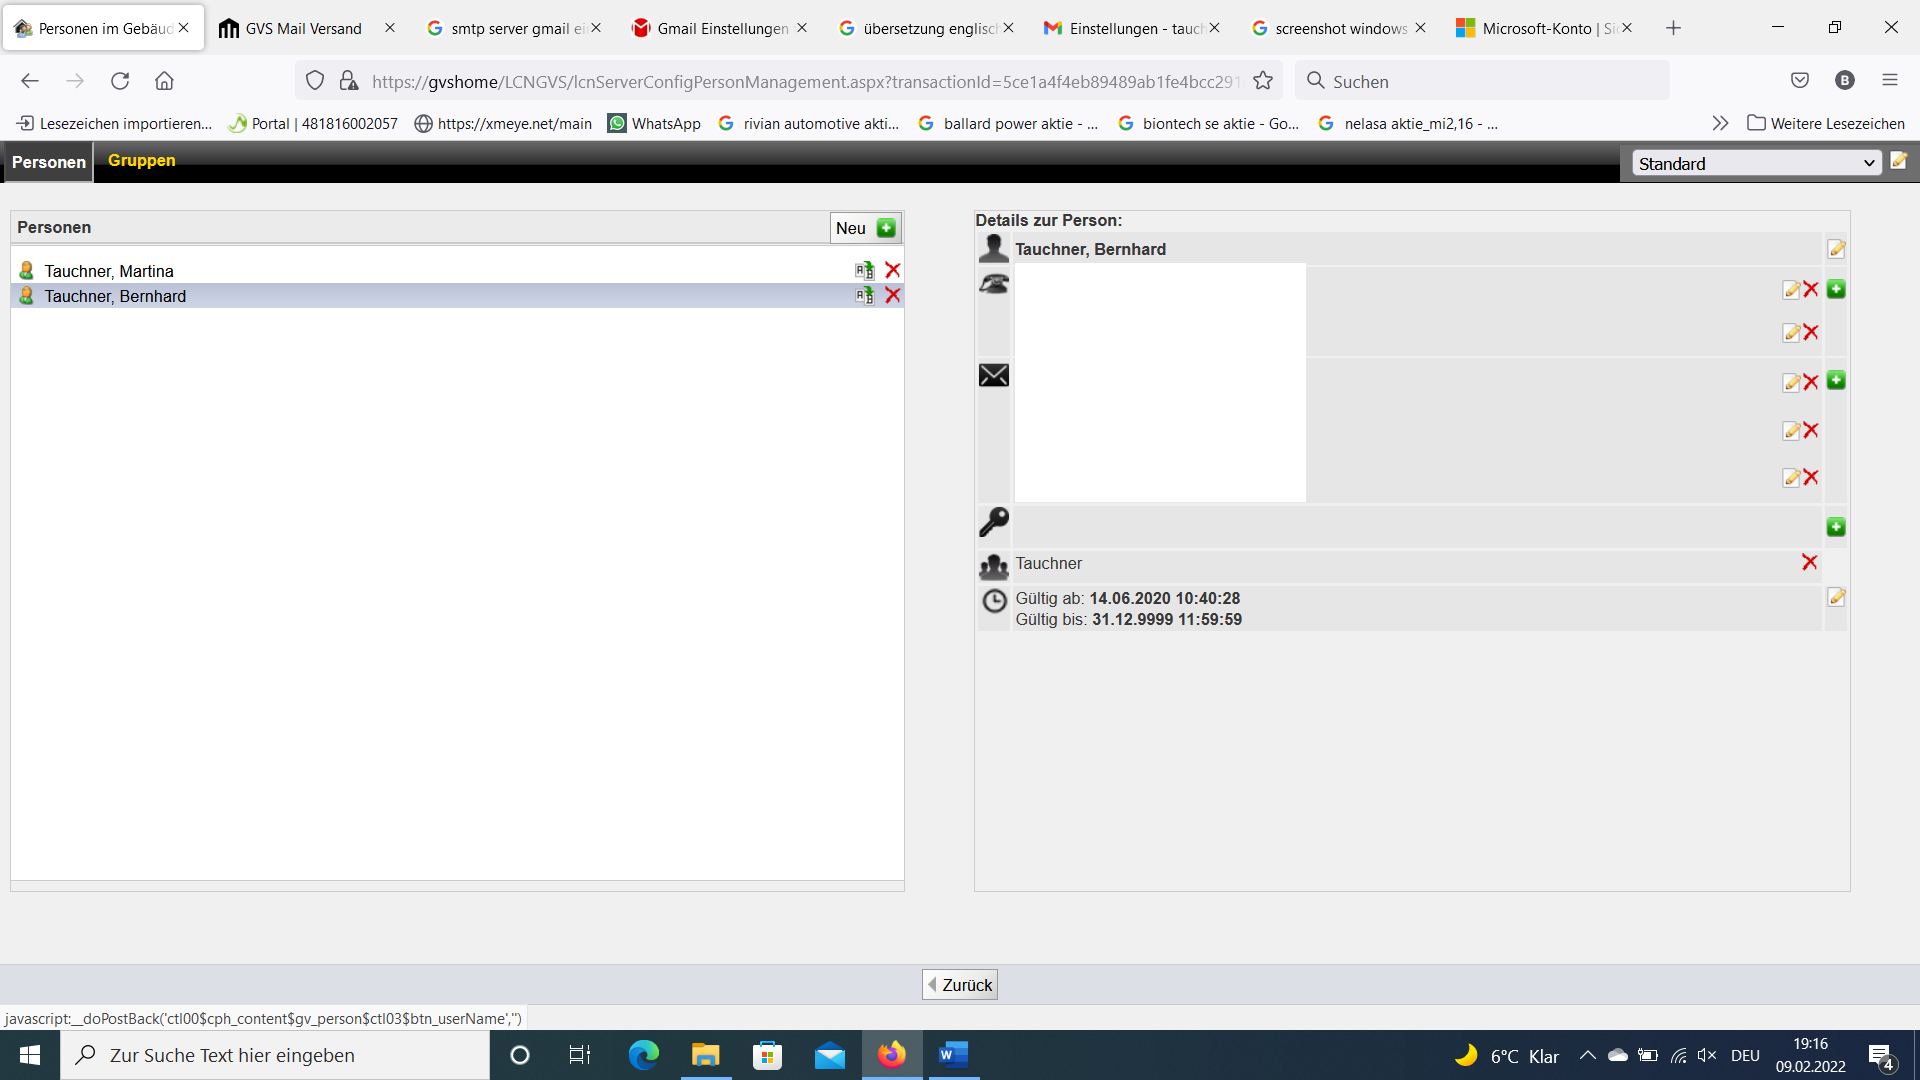
Task: Show more bookmarks chevron
Action: coord(1720,123)
